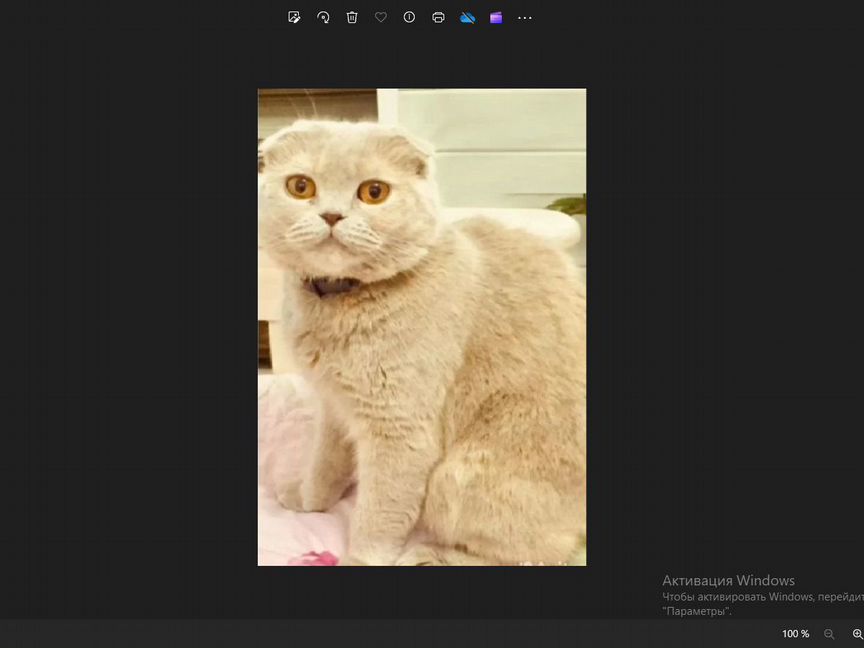Delete the current photo
The width and height of the screenshot is (864, 648).
pos(351,17)
